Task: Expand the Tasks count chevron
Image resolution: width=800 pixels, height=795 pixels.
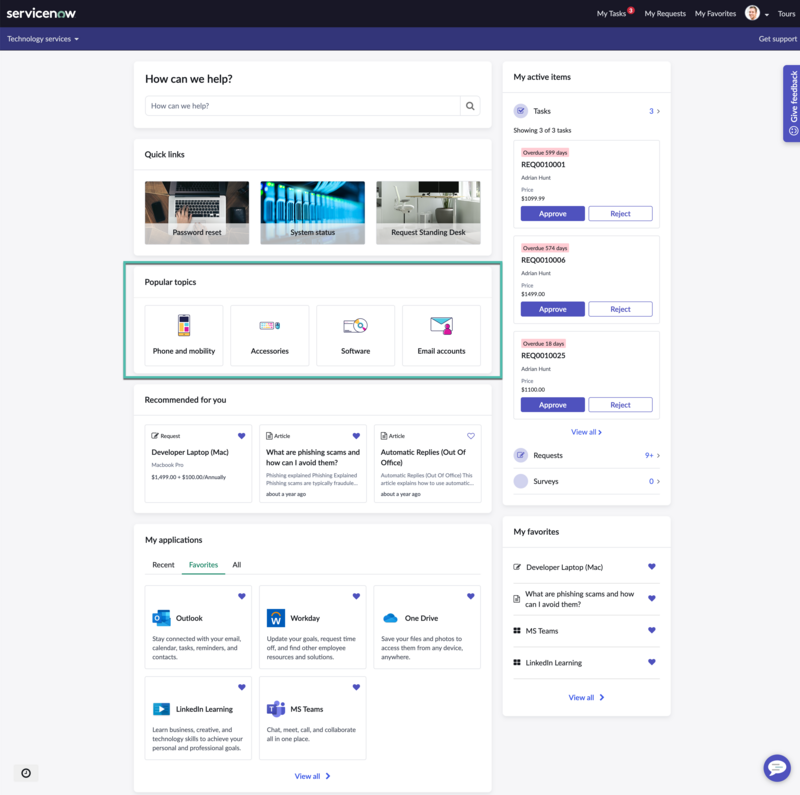Action: [x=658, y=111]
